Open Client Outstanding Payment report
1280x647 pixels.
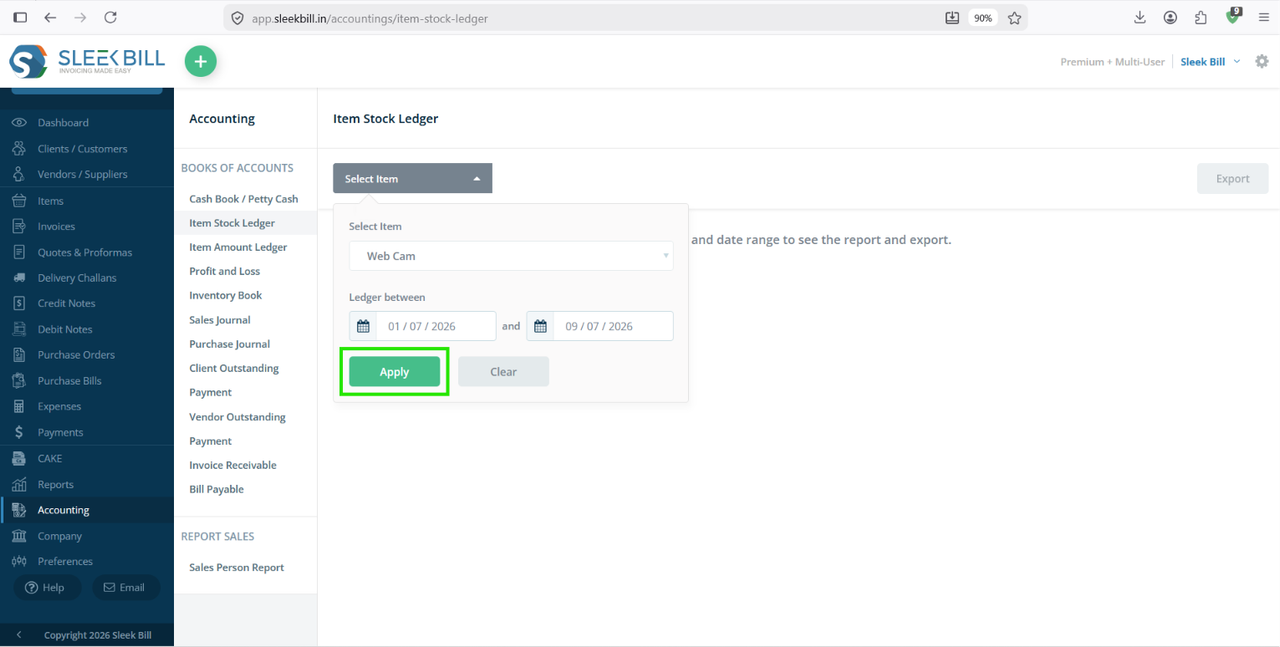click(234, 380)
